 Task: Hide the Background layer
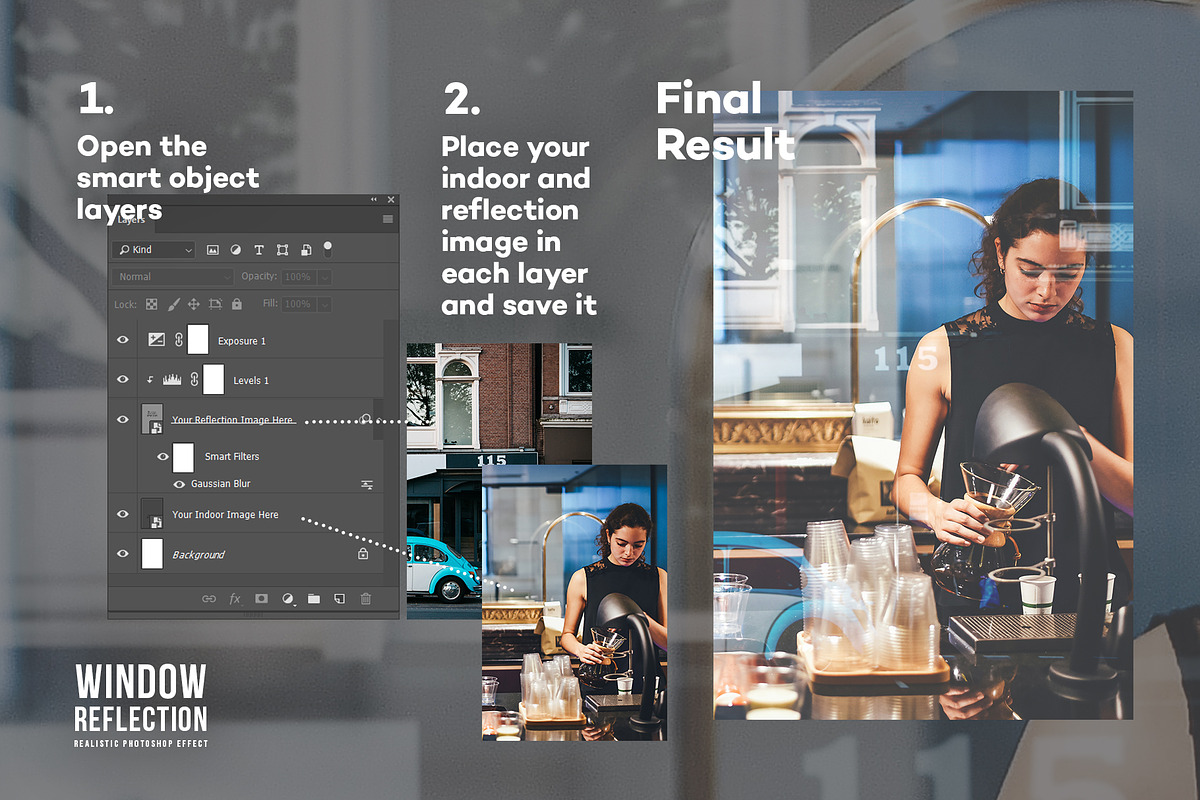coord(123,553)
